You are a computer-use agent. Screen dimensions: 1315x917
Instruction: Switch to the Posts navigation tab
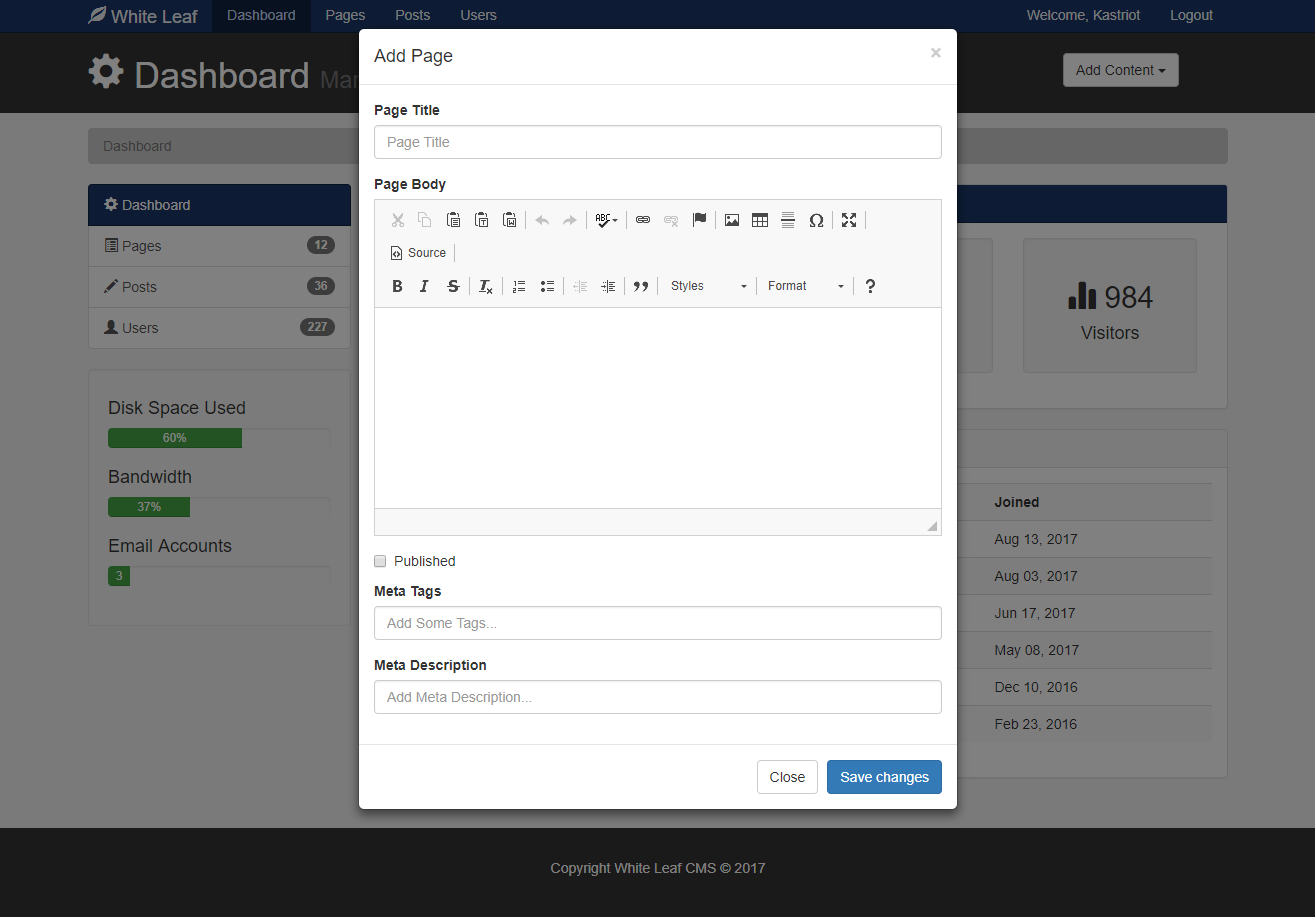pyautogui.click(x=412, y=15)
